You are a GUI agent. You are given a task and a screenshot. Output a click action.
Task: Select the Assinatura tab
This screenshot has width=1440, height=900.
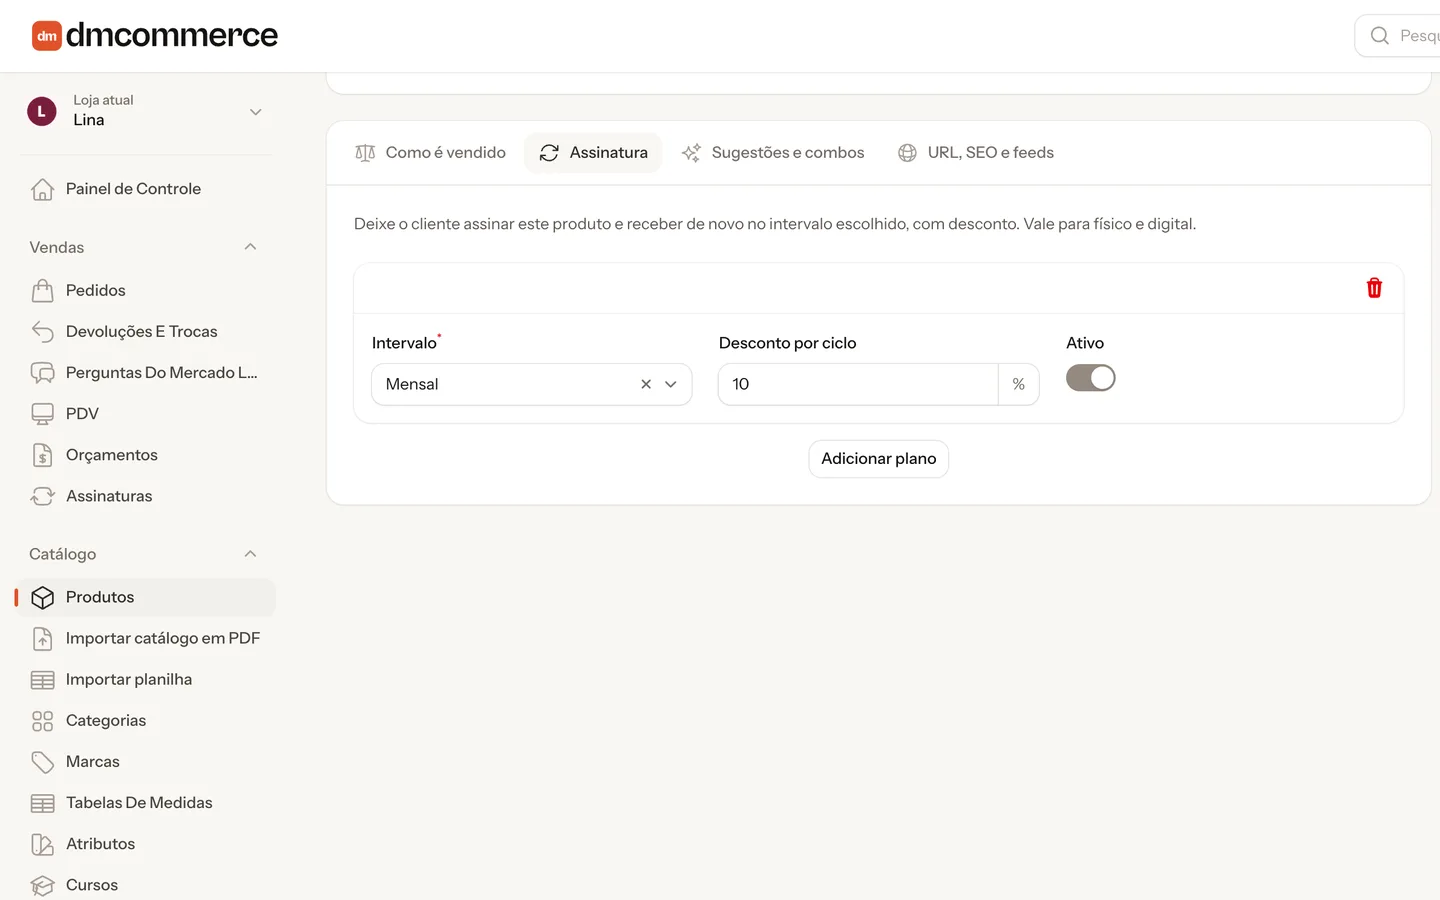(593, 153)
